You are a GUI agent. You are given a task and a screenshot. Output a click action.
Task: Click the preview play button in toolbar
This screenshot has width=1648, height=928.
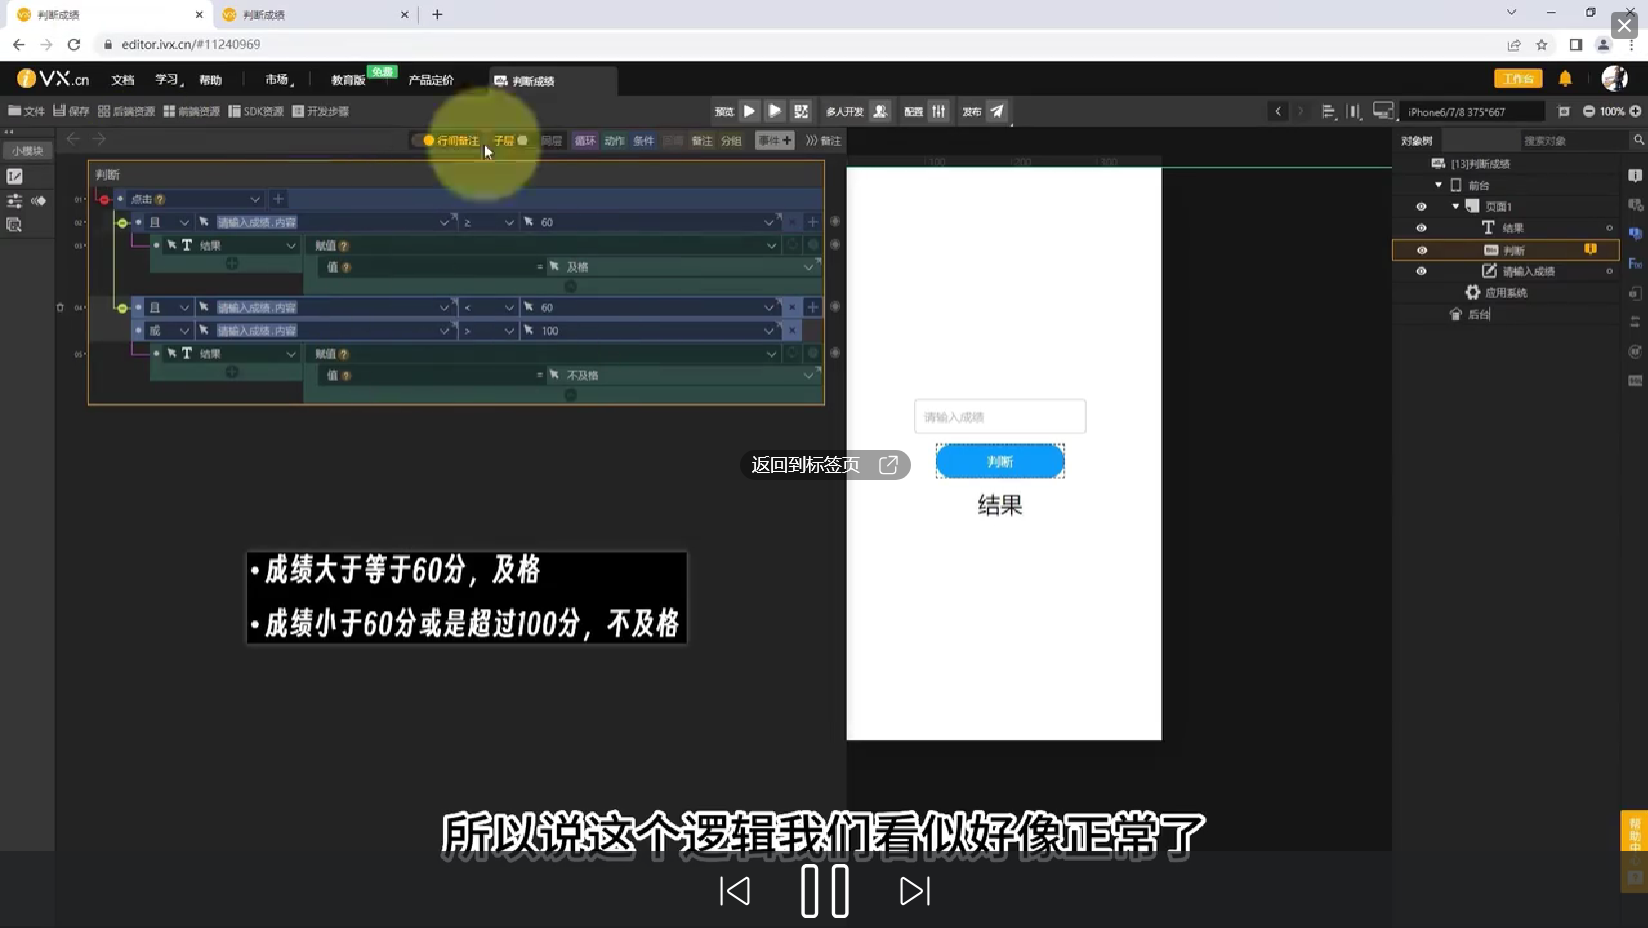[x=749, y=111]
